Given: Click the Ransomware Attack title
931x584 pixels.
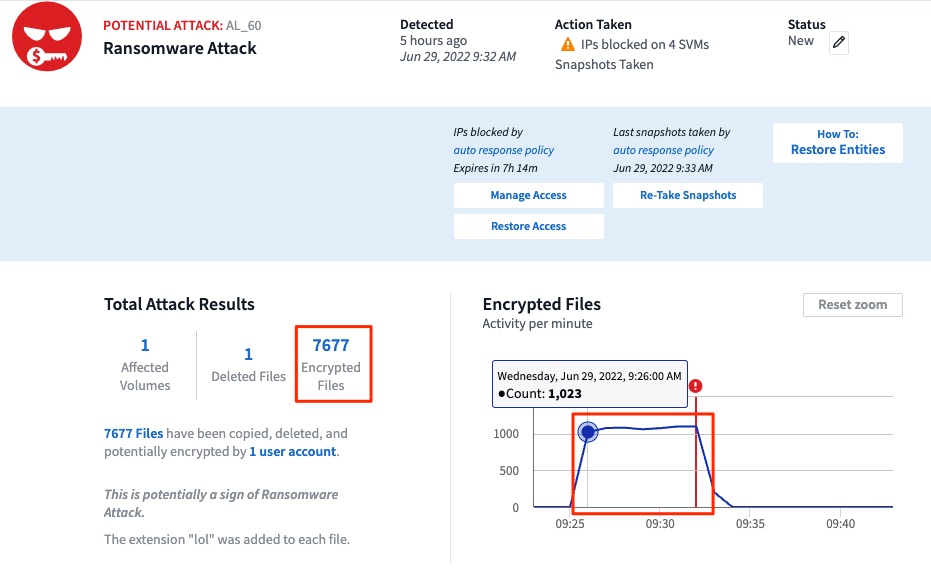Looking at the screenshot, I should coord(180,48).
